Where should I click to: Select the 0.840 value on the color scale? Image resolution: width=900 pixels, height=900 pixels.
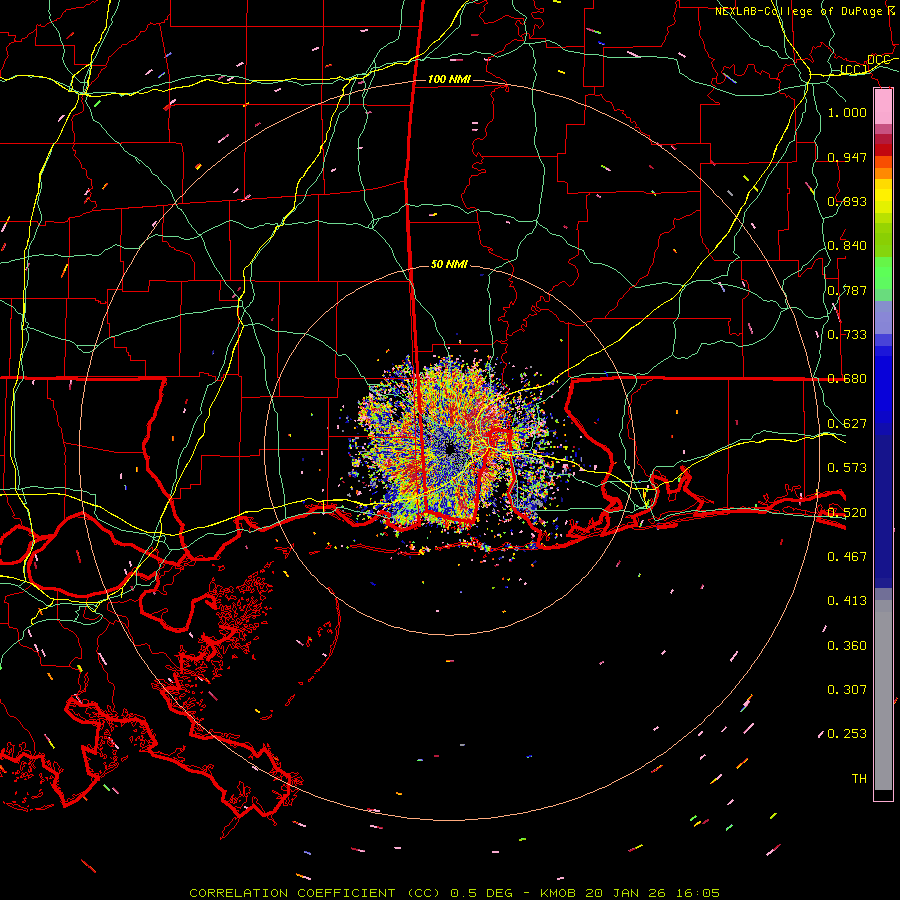[x=847, y=246]
